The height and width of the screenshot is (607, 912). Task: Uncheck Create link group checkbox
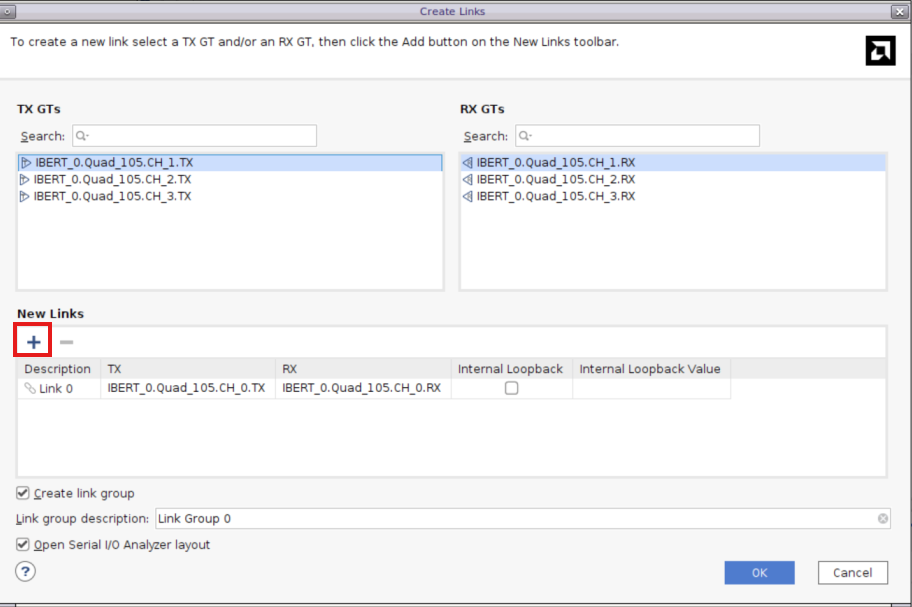coord(23,493)
